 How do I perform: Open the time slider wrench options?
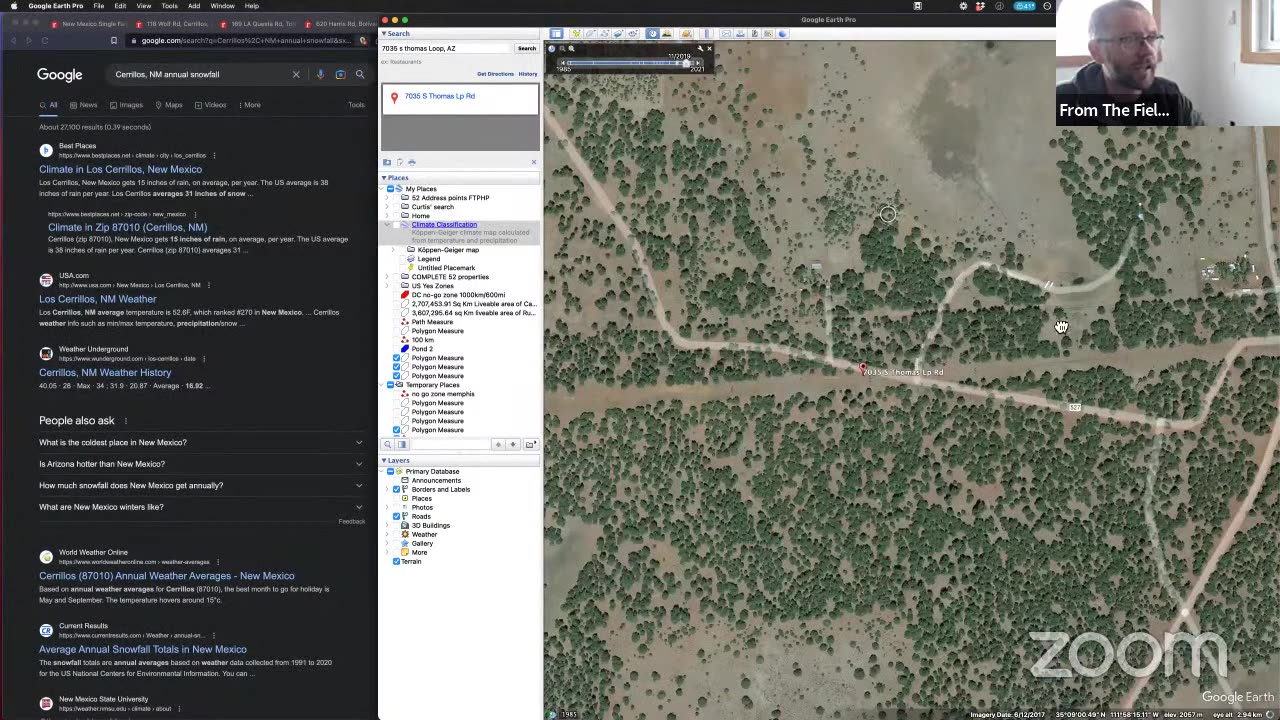700,49
